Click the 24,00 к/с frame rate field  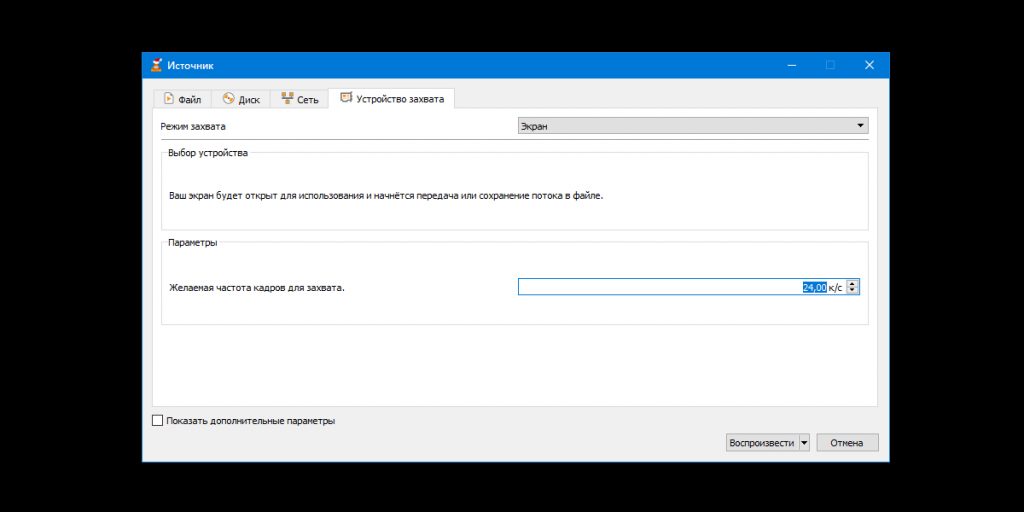pyautogui.click(x=680, y=287)
